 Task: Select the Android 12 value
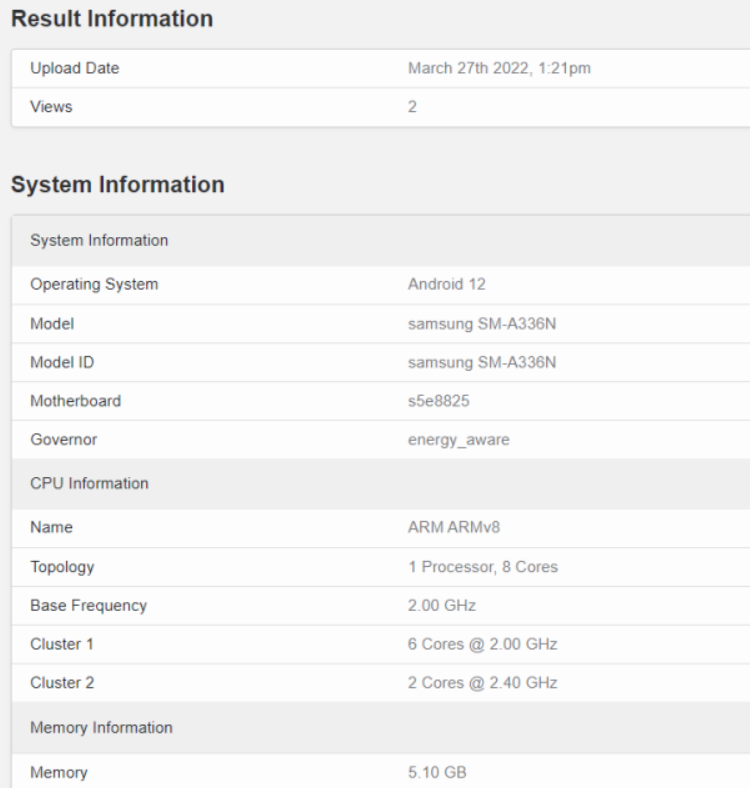click(x=446, y=284)
